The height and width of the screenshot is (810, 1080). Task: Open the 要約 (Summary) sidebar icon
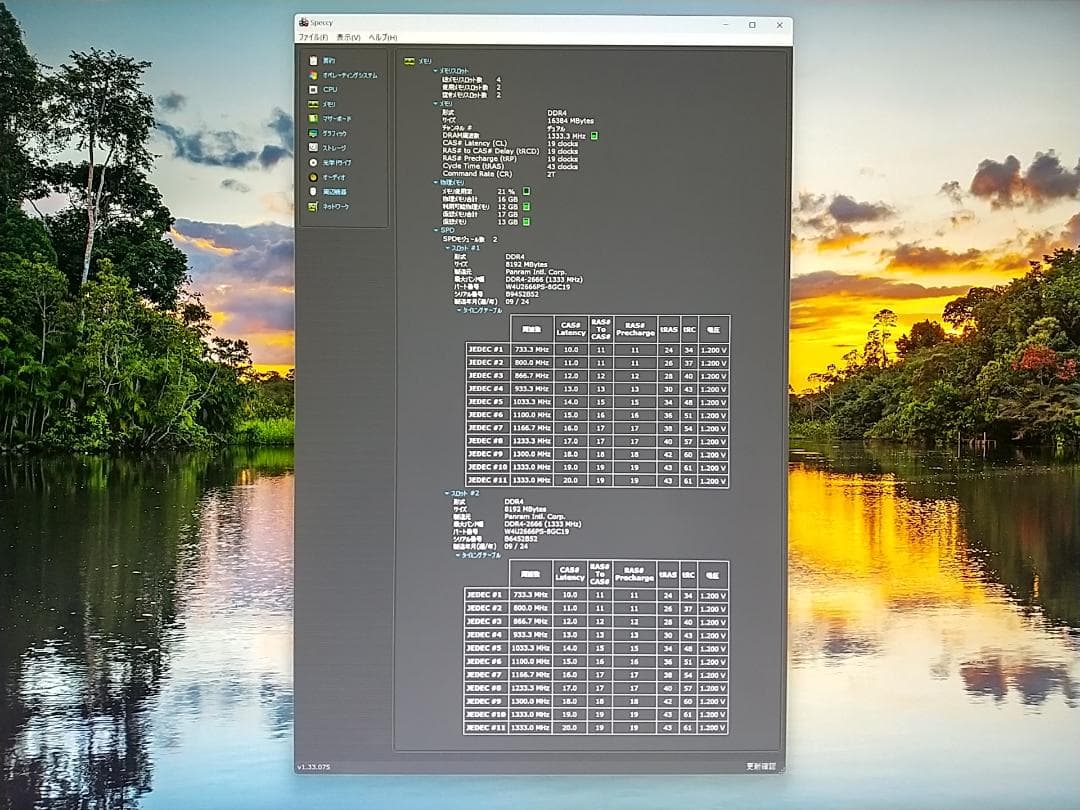point(314,61)
